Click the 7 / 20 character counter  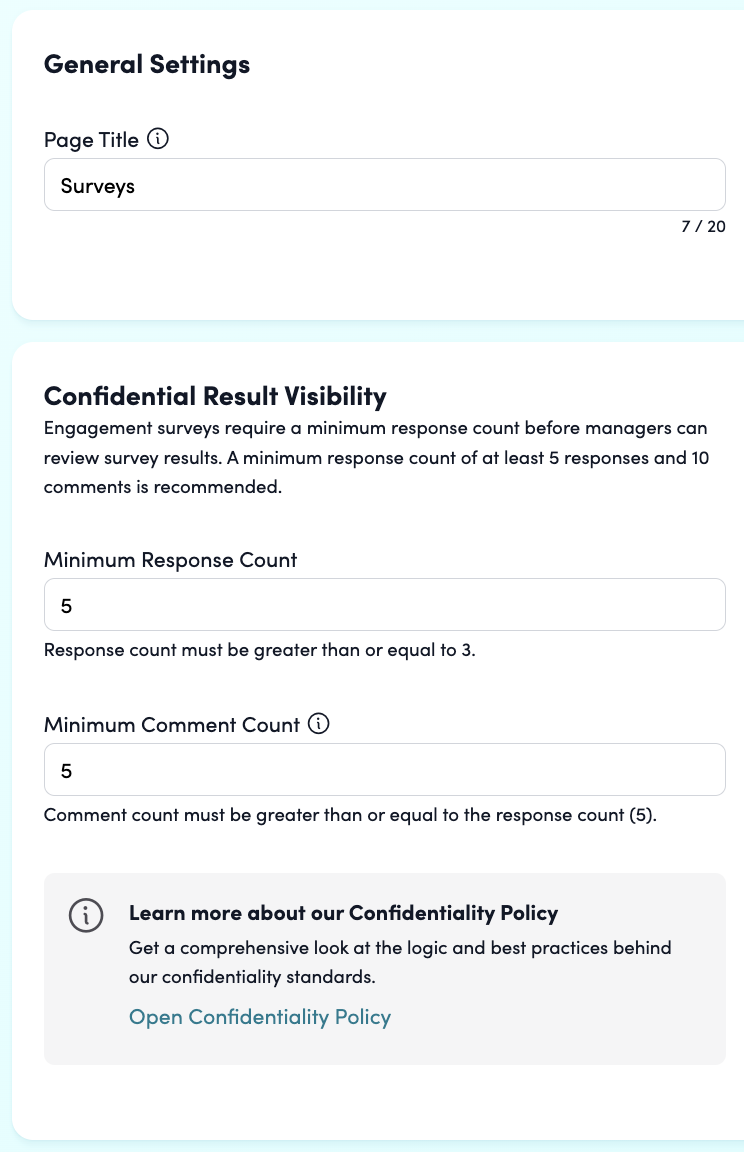coord(704,226)
